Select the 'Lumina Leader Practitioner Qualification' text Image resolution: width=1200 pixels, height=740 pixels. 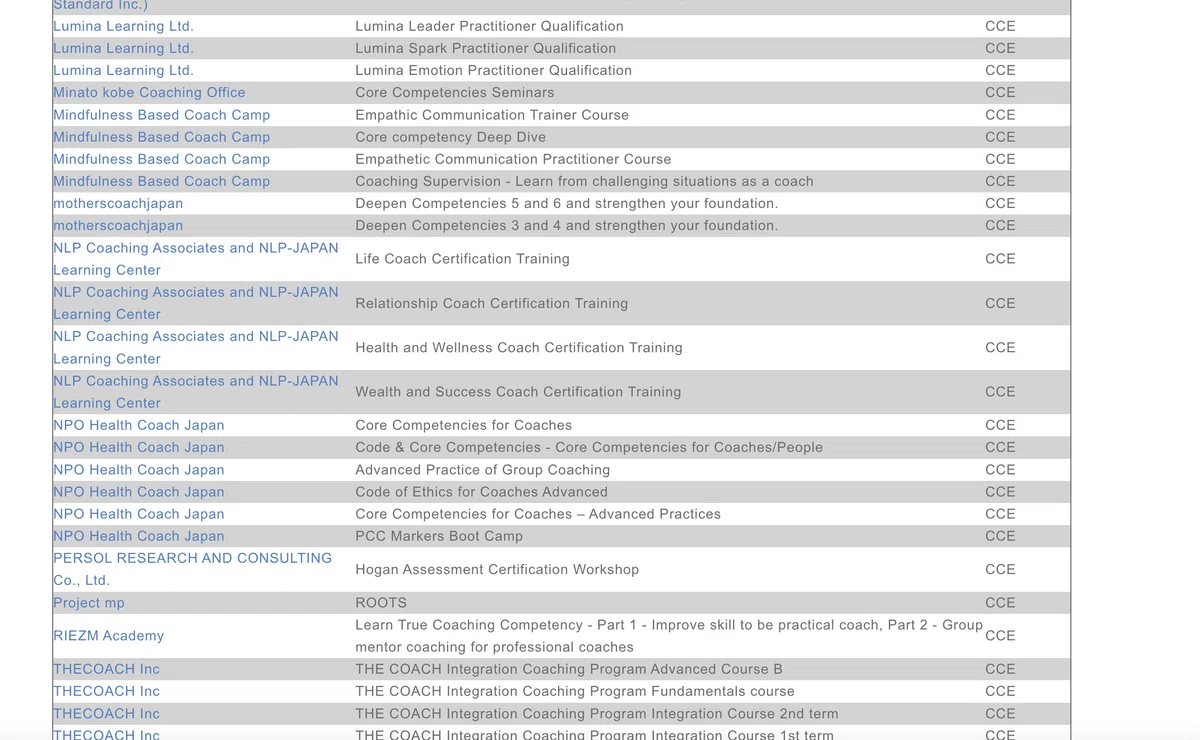point(489,26)
